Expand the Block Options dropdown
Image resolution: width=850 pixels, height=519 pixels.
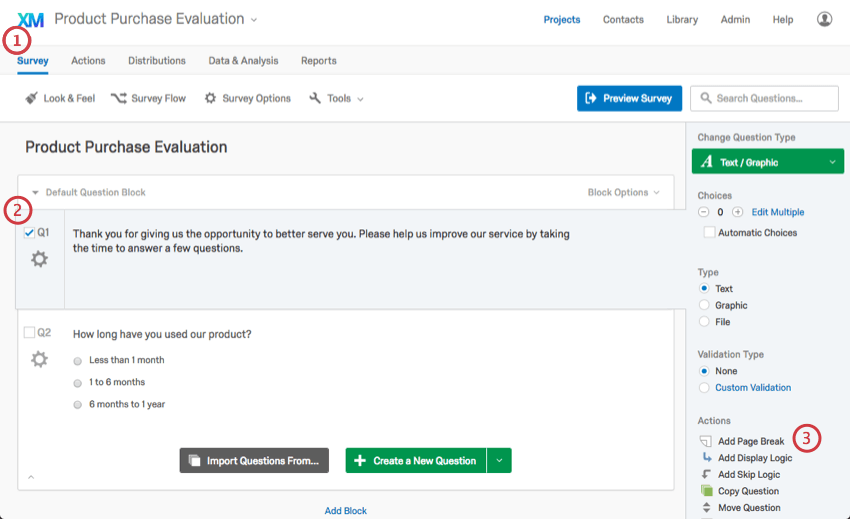pyautogui.click(x=623, y=192)
